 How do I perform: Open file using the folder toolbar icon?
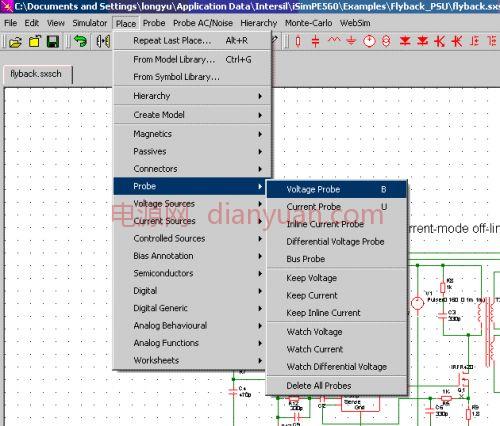click(x=15, y=41)
